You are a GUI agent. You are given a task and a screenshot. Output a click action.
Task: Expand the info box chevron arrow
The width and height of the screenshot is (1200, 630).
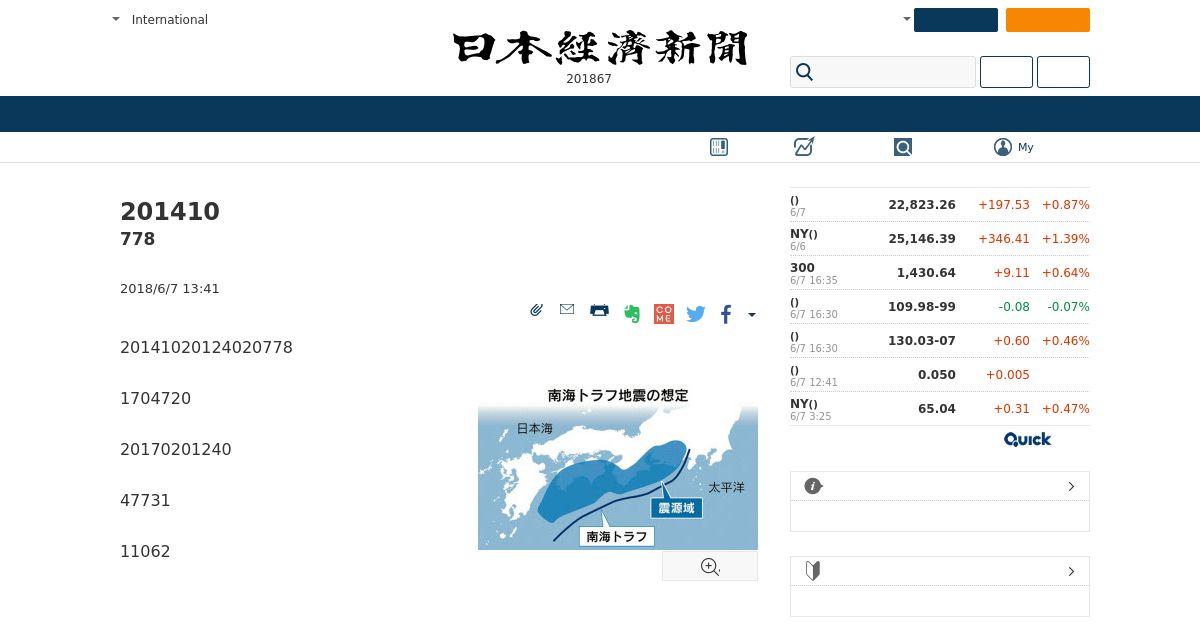coord(1071,486)
